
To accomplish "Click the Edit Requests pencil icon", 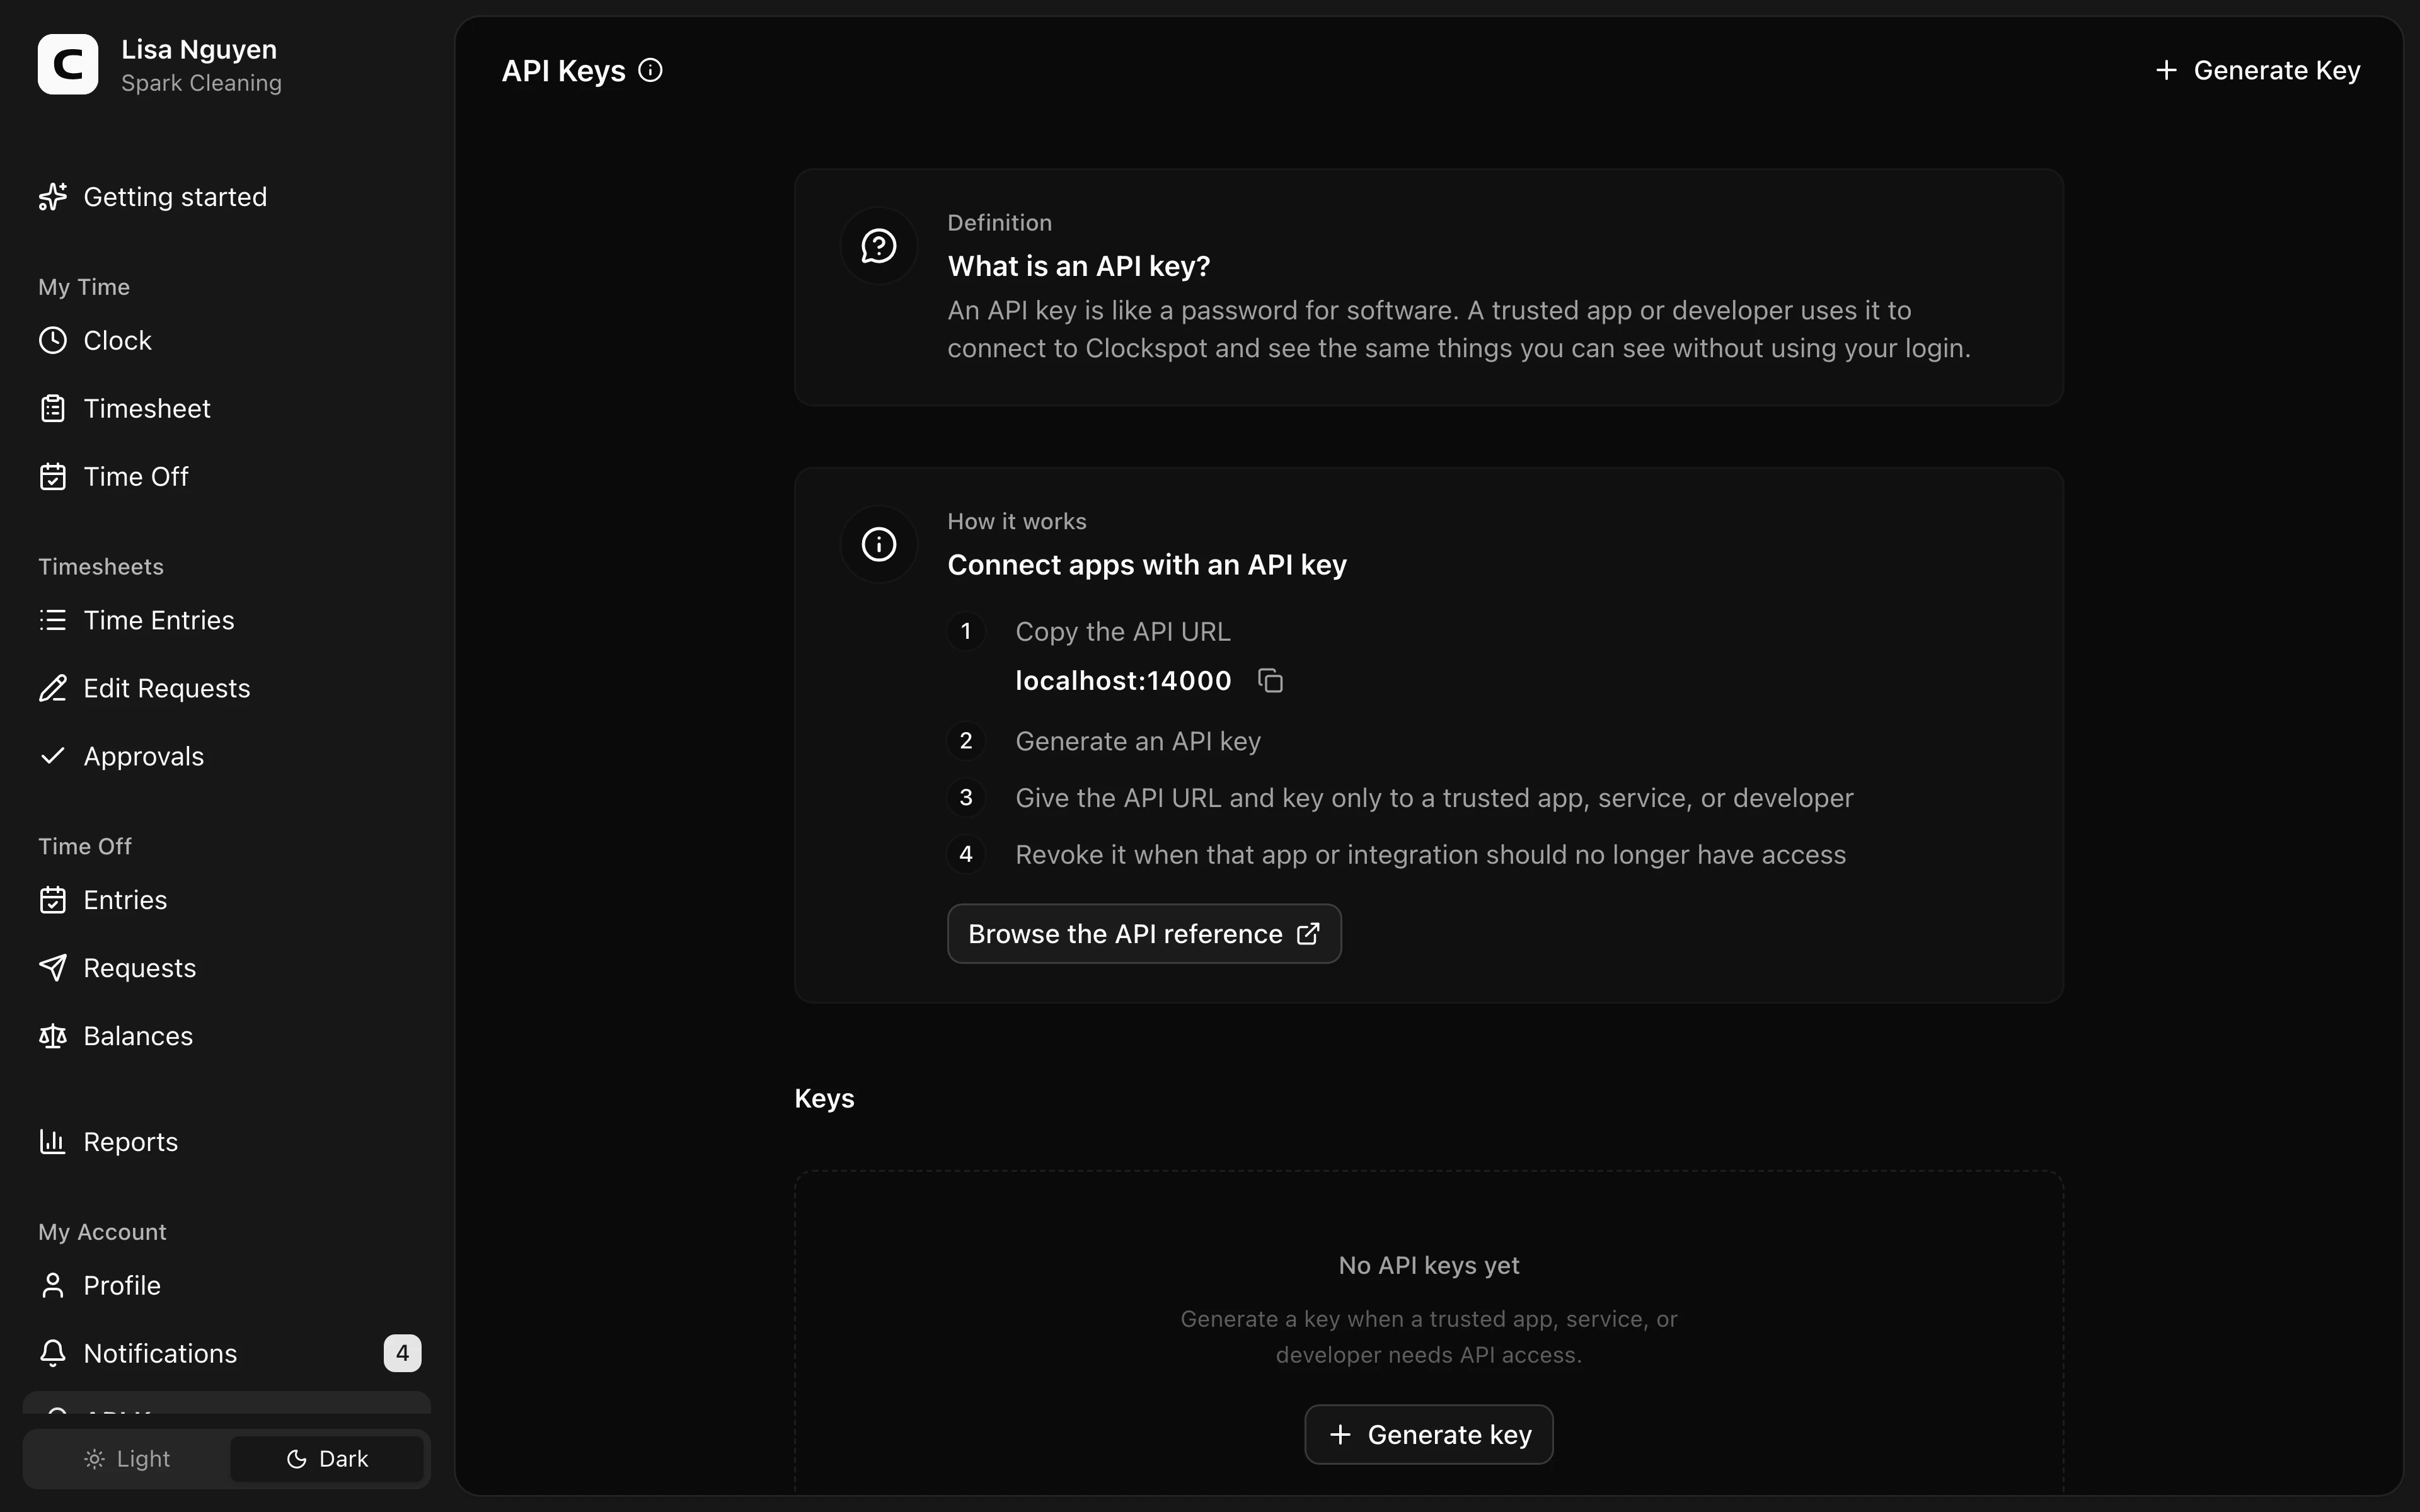I will 53,688.
